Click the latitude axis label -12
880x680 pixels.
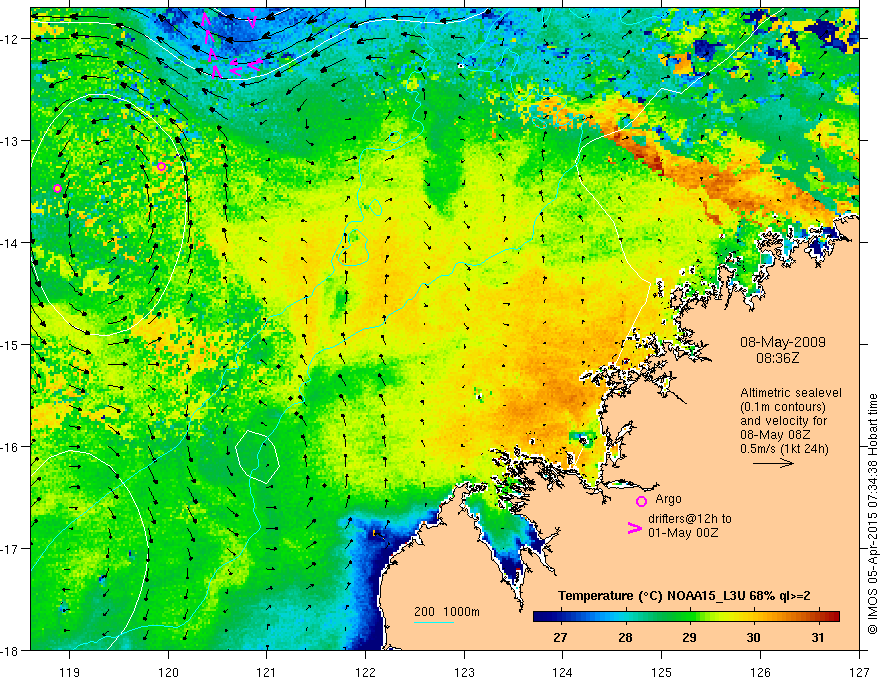(x=10, y=39)
